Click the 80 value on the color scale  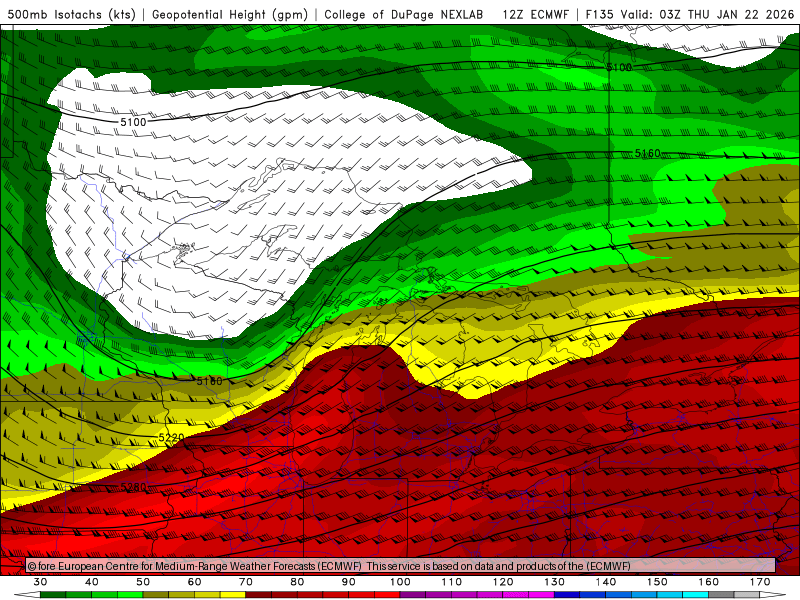[297, 582]
